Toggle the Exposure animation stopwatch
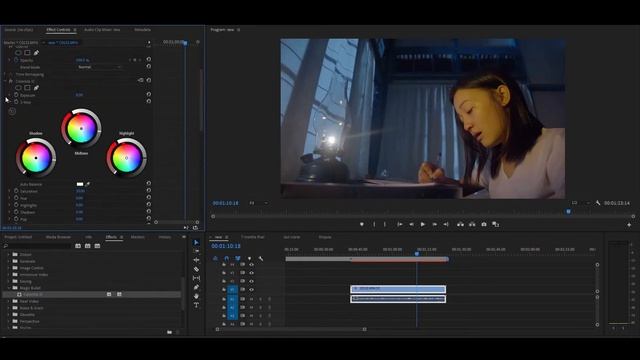The height and width of the screenshot is (360, 640). [16, 95]
